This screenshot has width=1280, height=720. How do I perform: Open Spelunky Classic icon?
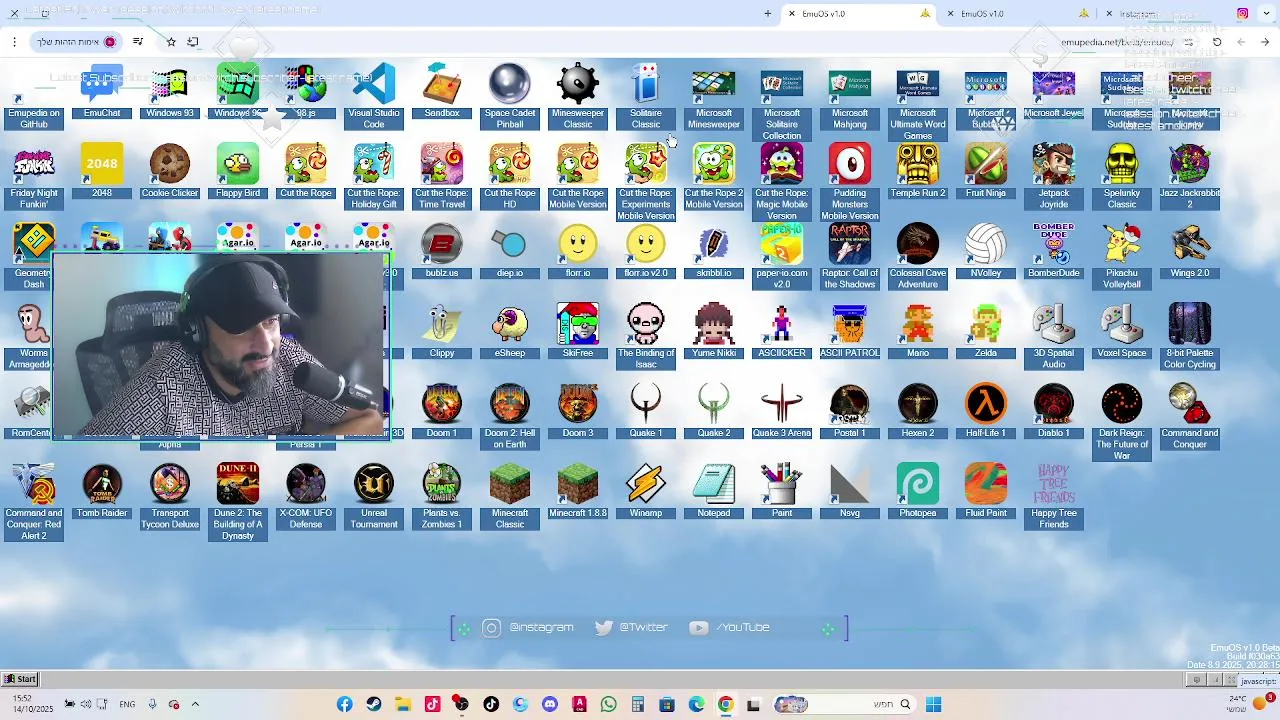(x=1122, y=177)
